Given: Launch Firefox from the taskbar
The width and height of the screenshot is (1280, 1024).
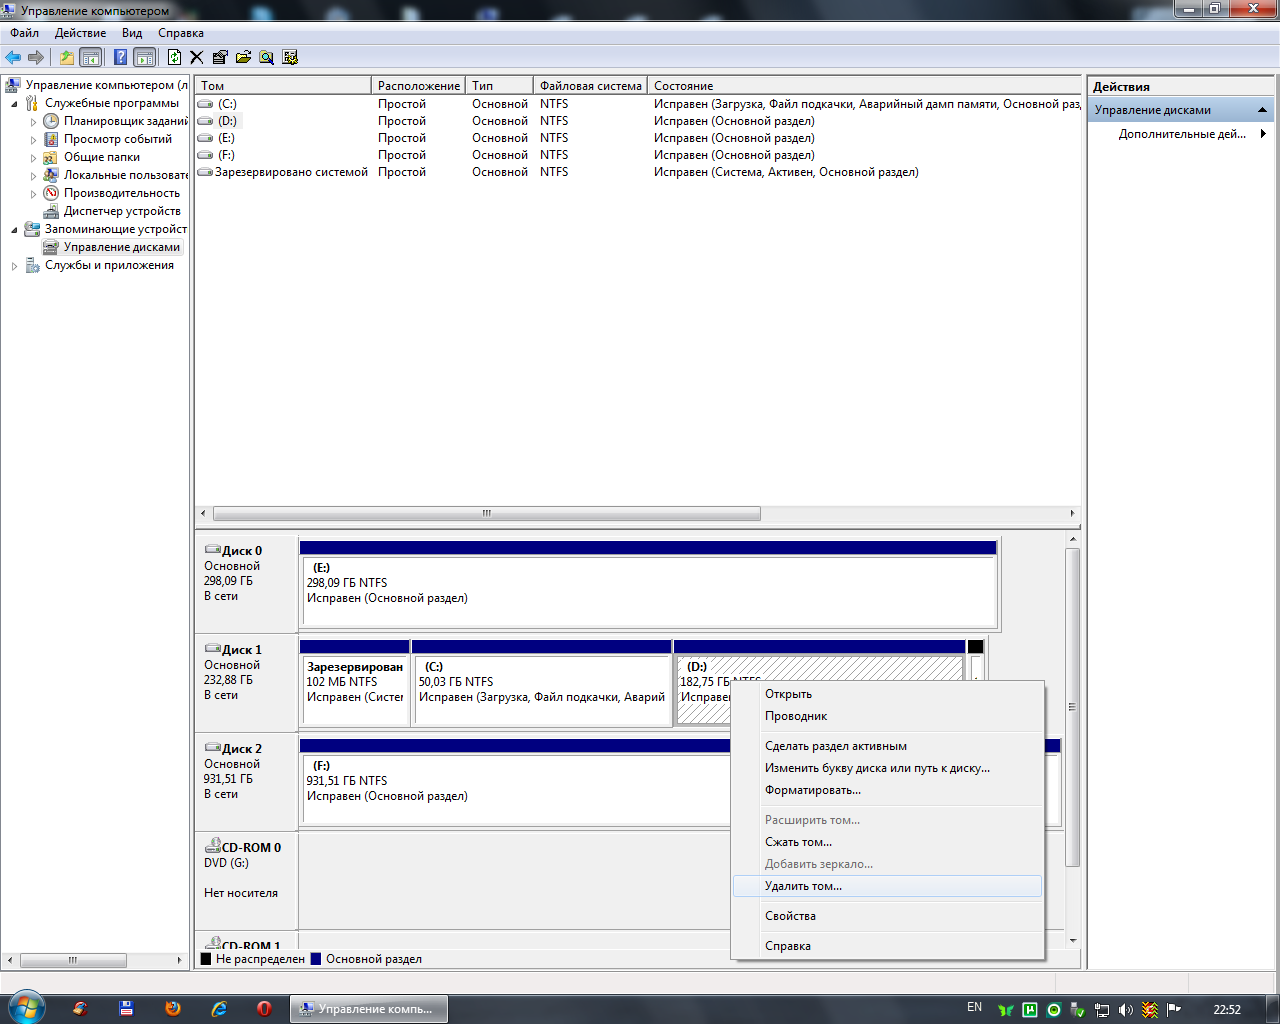Looking at the screenshot, I should (x=173, y=1009).
